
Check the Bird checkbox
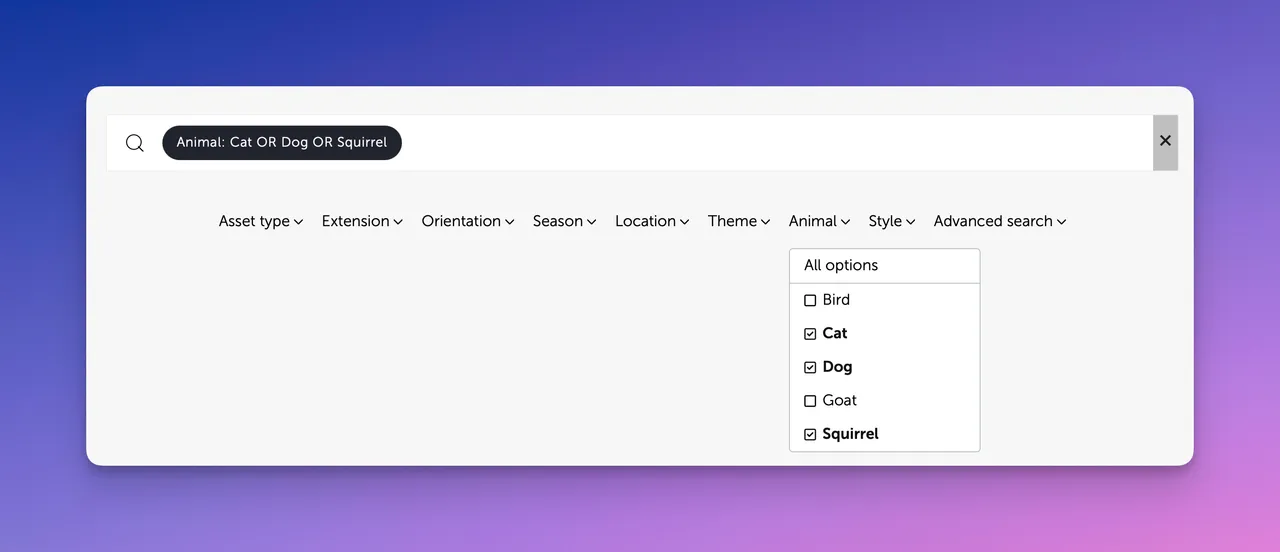(810, 300)
